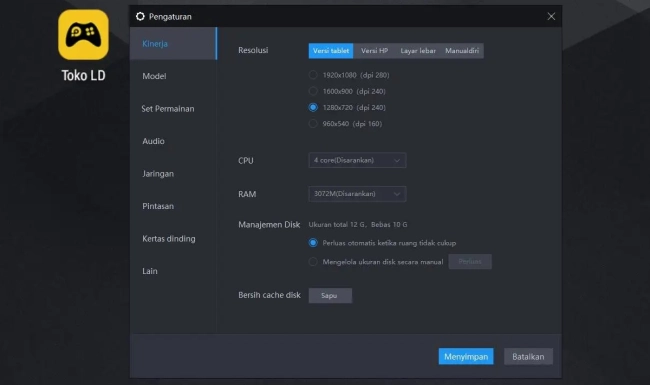Select the Versi tablet resolution mode
Screen dimensions: 650x385
(x=331, y=51)
